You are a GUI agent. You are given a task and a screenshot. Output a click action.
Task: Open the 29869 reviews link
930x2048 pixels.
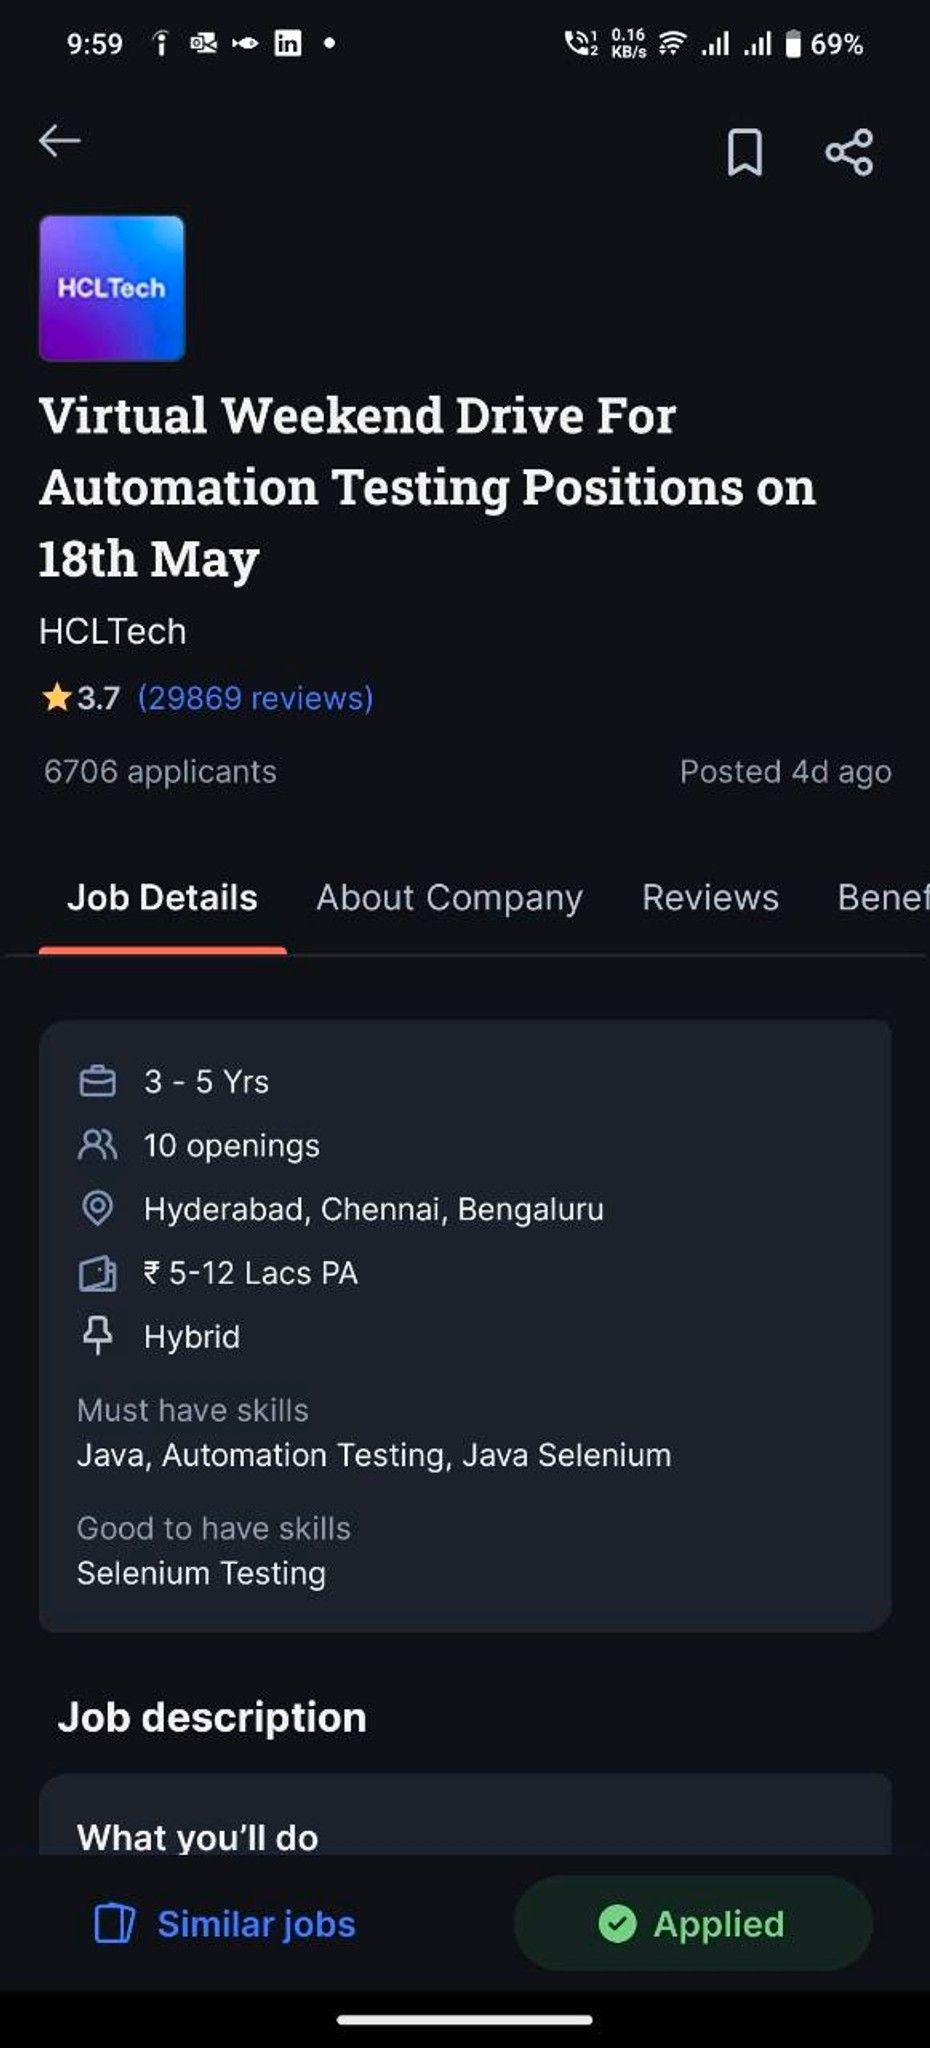click(x=255, y=698)
